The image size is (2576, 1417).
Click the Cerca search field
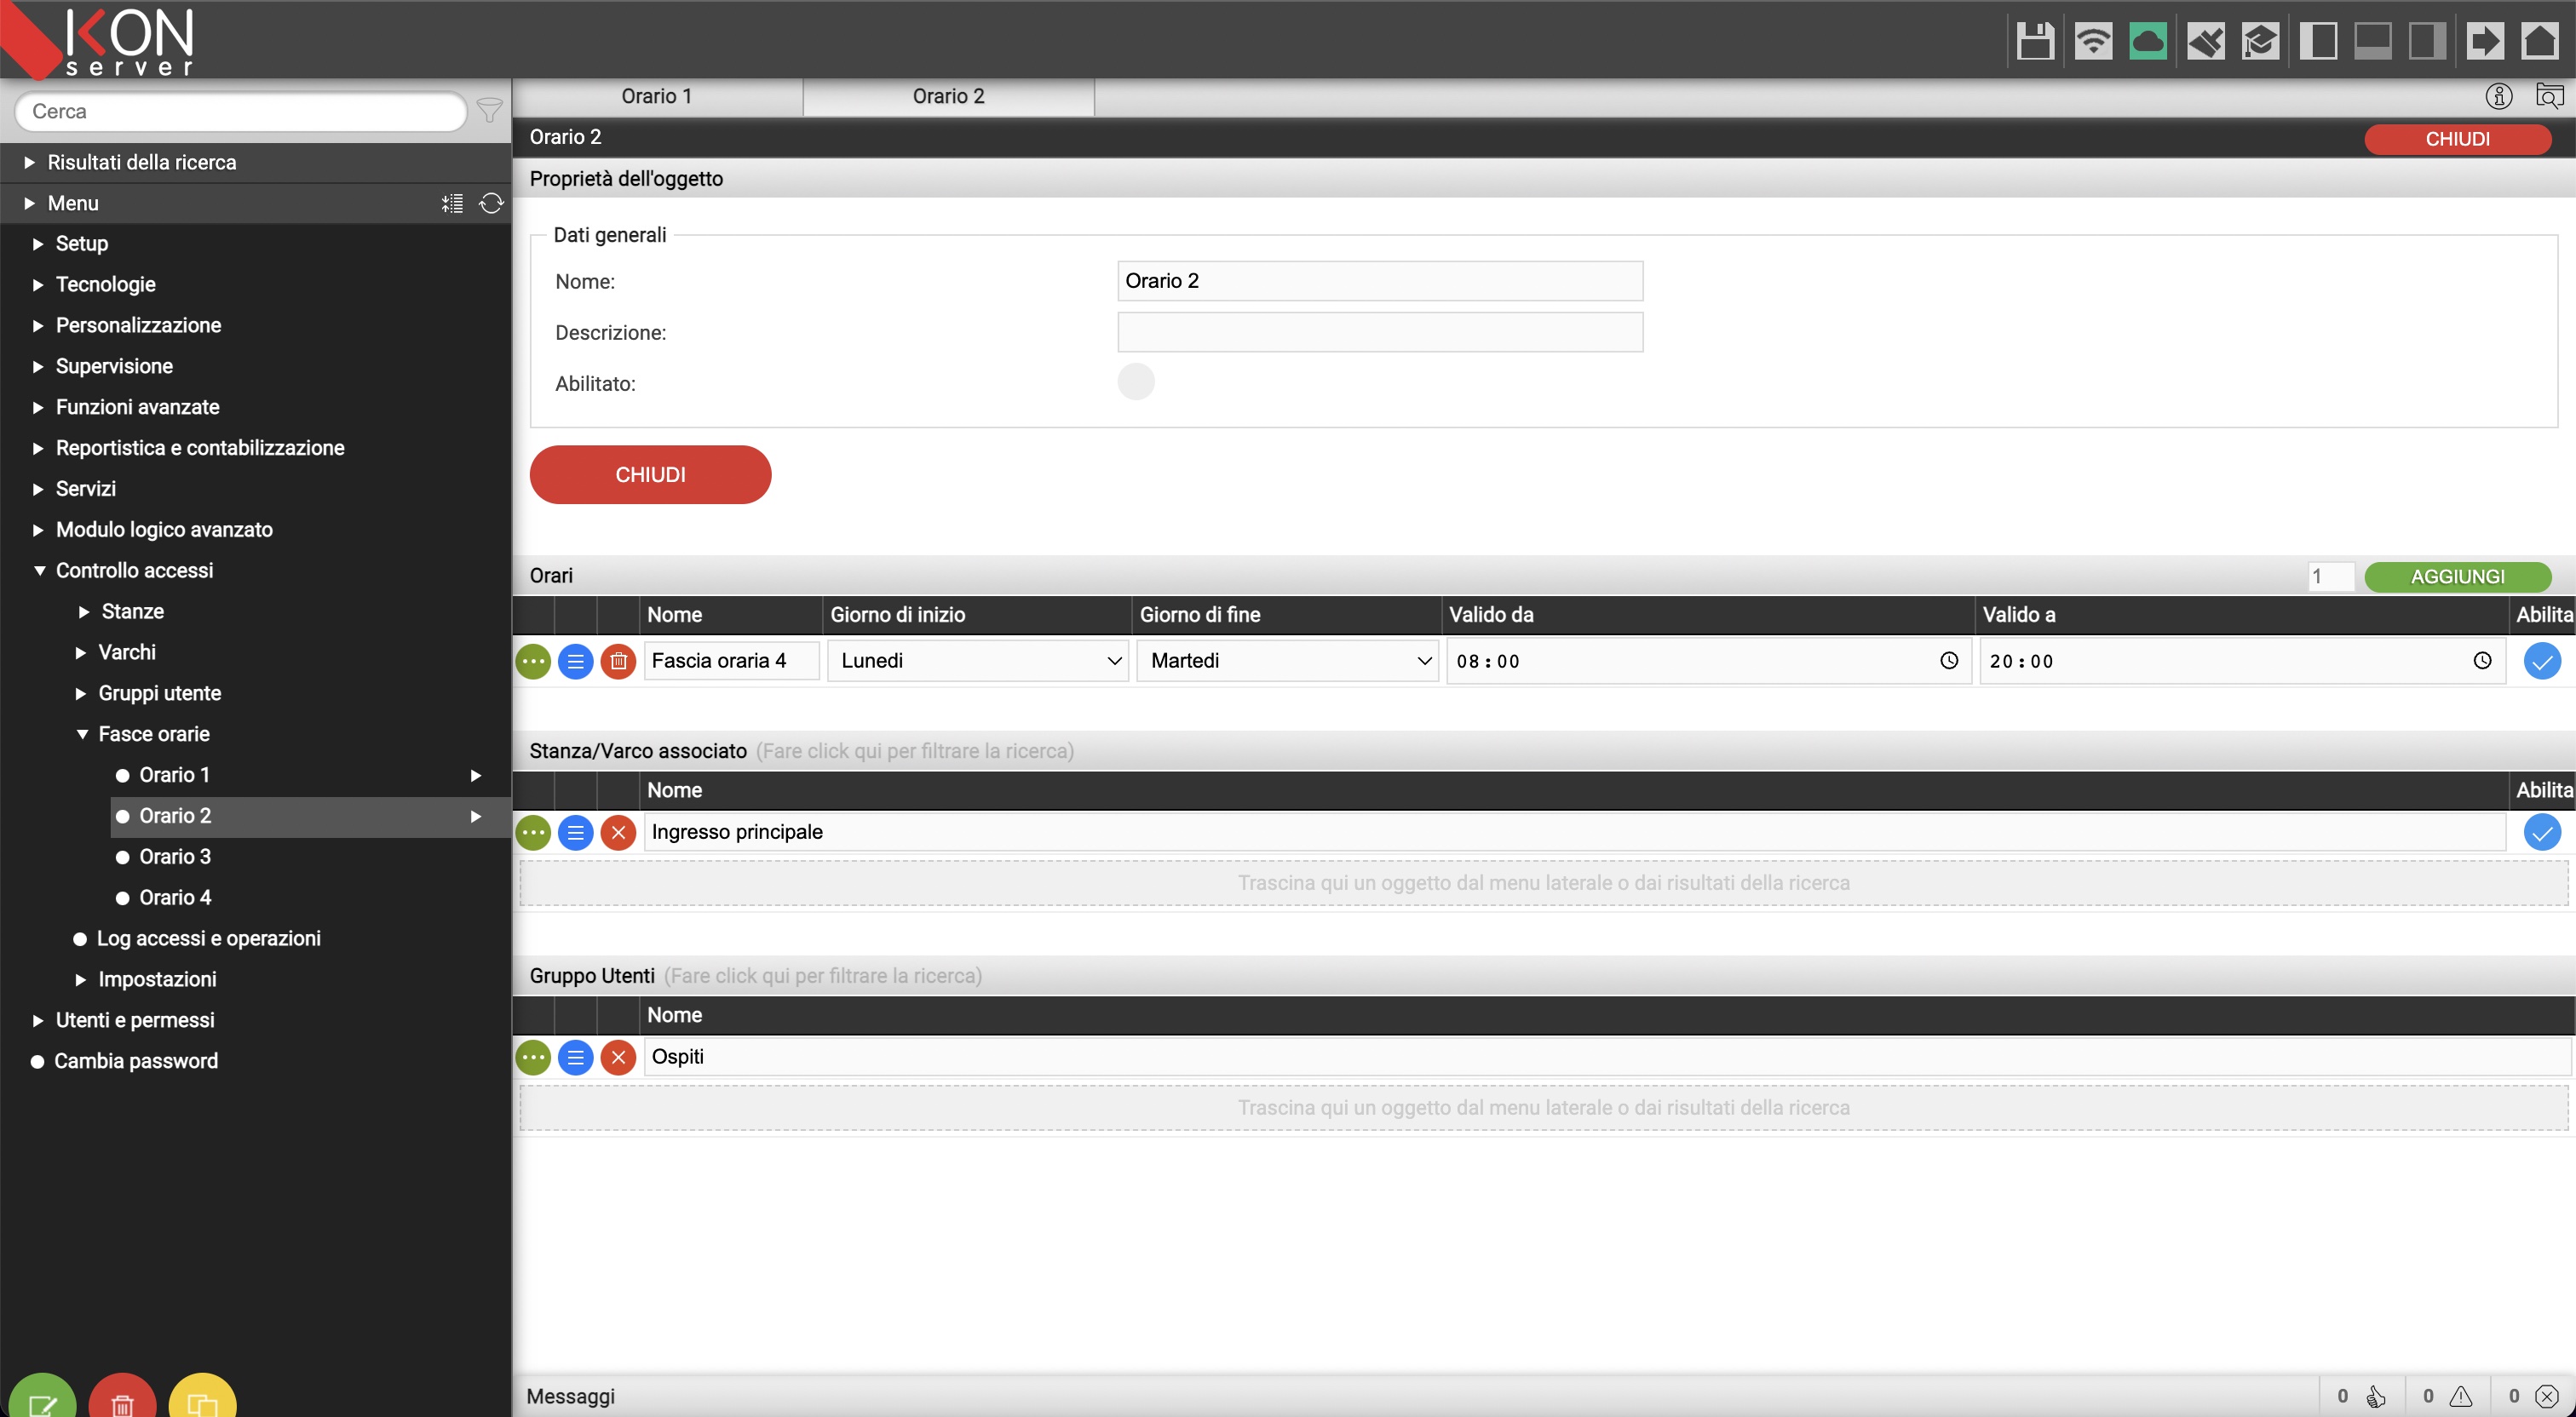pyautogui.click(x=240, y=111)
